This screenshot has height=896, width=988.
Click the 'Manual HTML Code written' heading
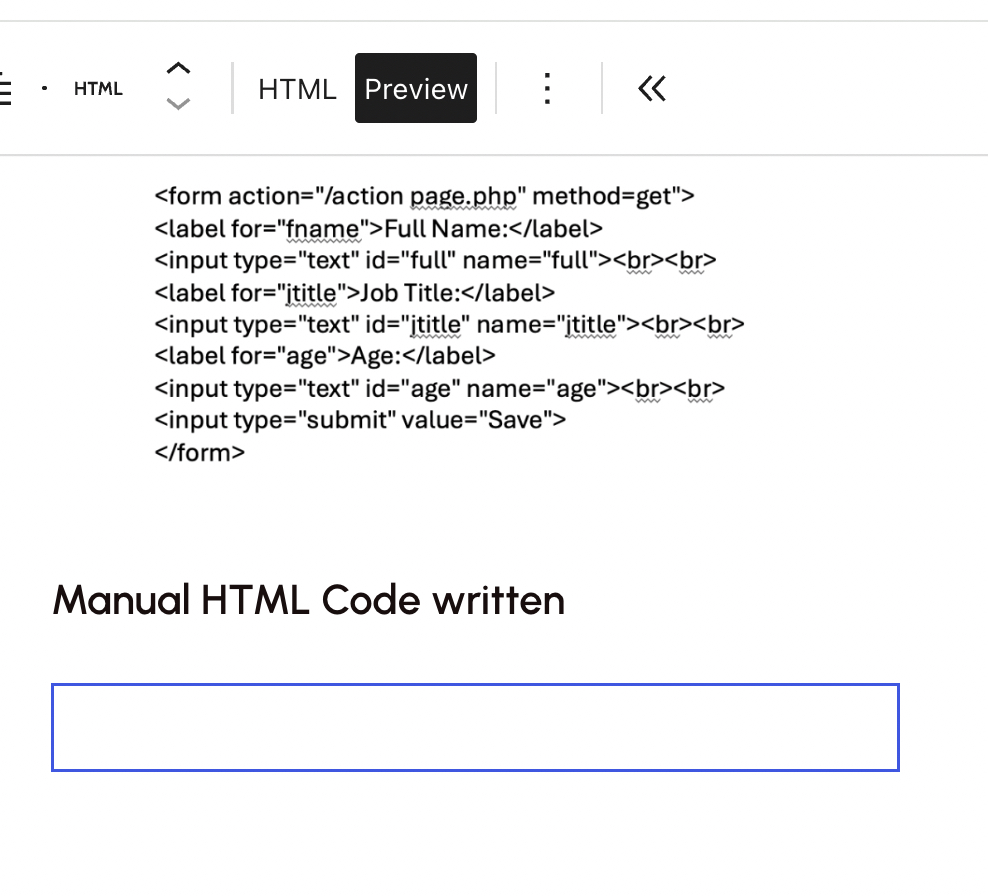[308, 600]
